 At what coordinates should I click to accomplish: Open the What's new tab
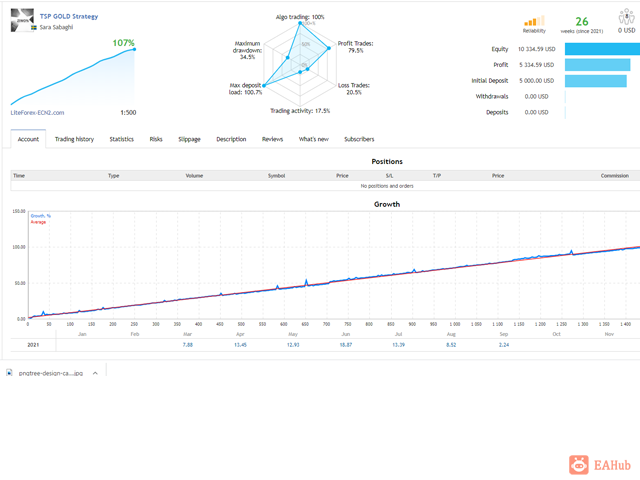click(313, 139)
